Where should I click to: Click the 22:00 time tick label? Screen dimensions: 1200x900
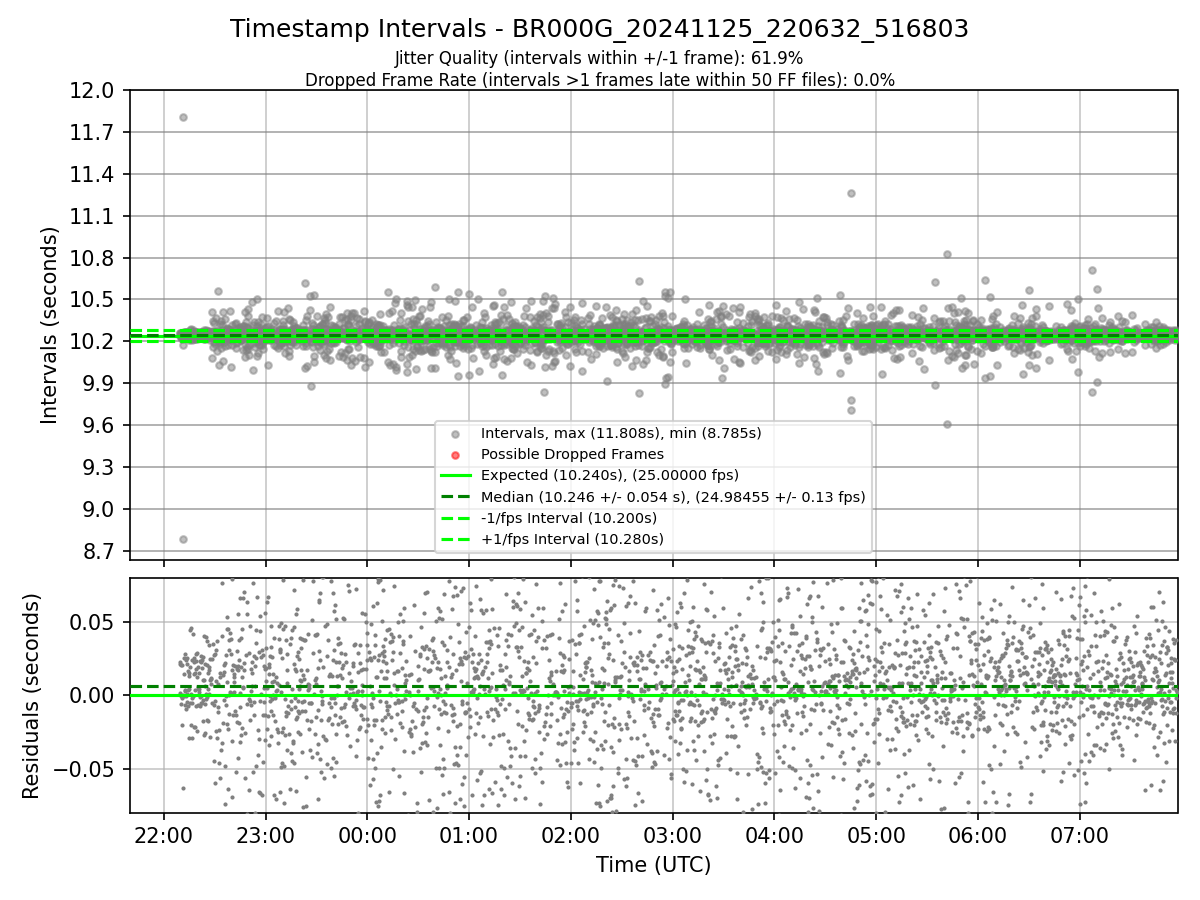point(164,834)
